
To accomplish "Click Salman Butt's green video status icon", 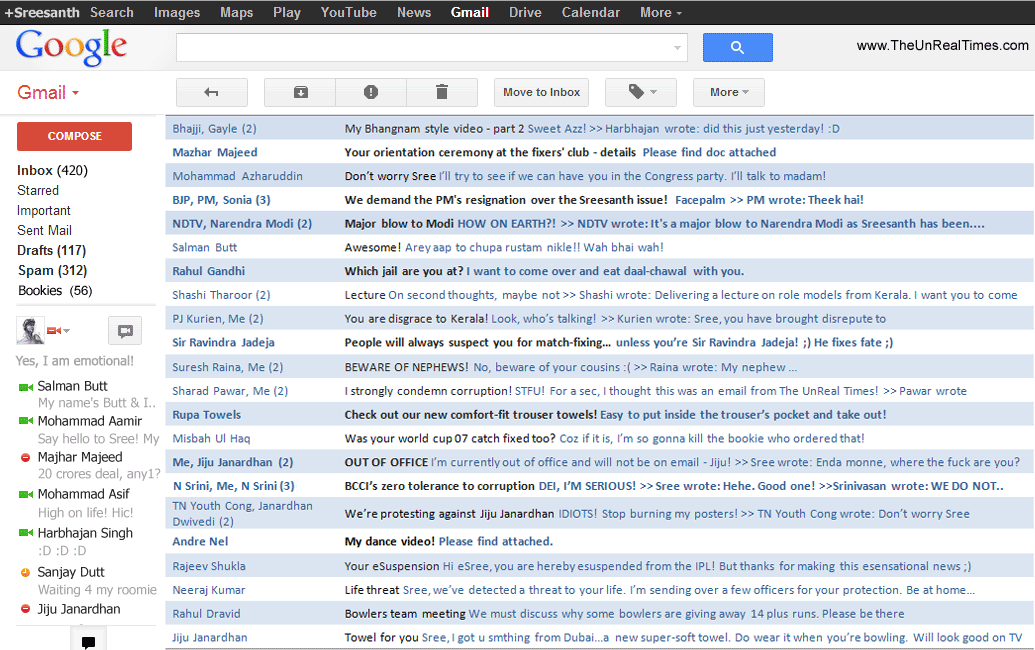I will 26,387.
